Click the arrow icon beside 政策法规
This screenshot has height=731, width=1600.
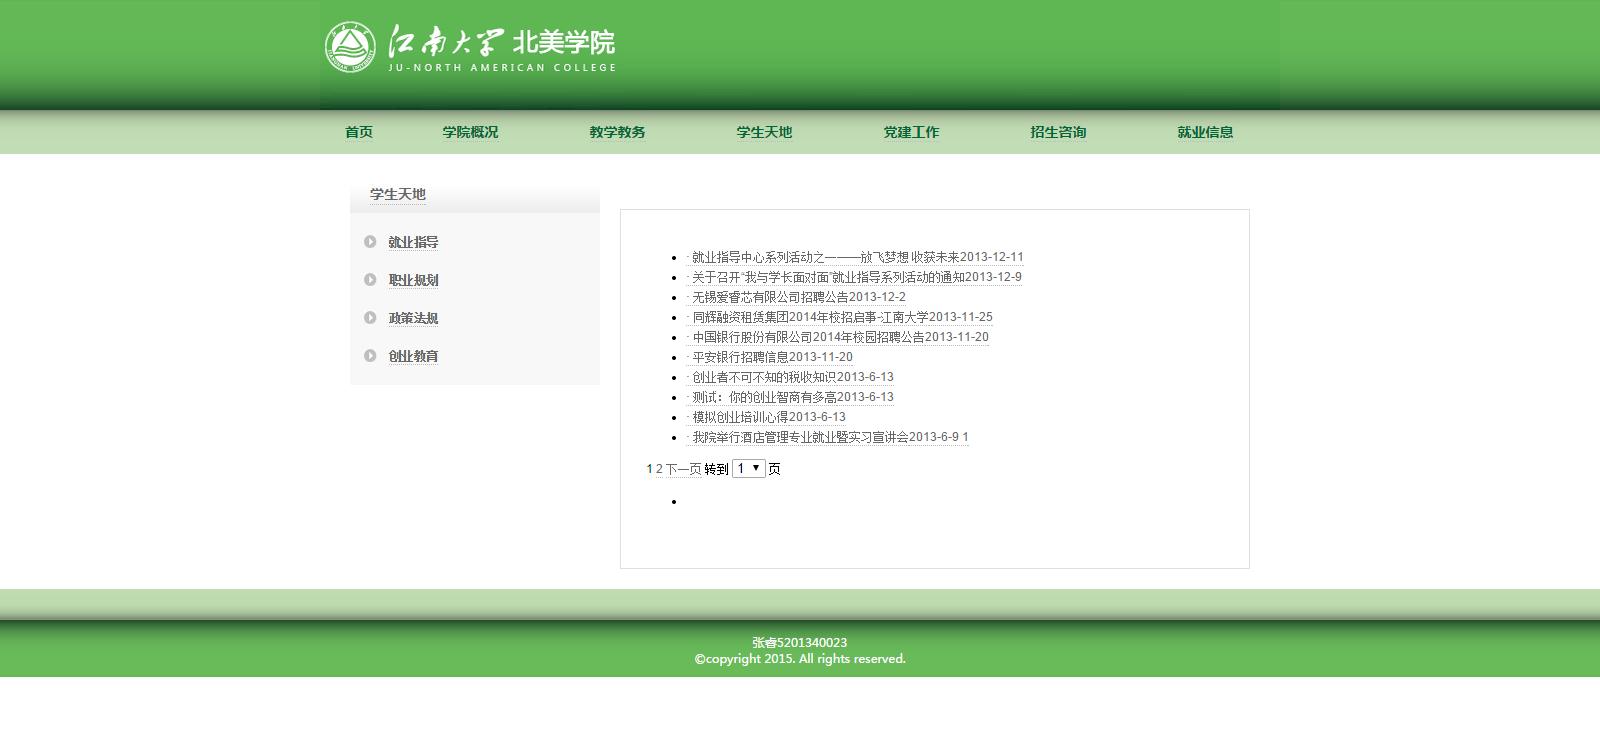(370, 318)
